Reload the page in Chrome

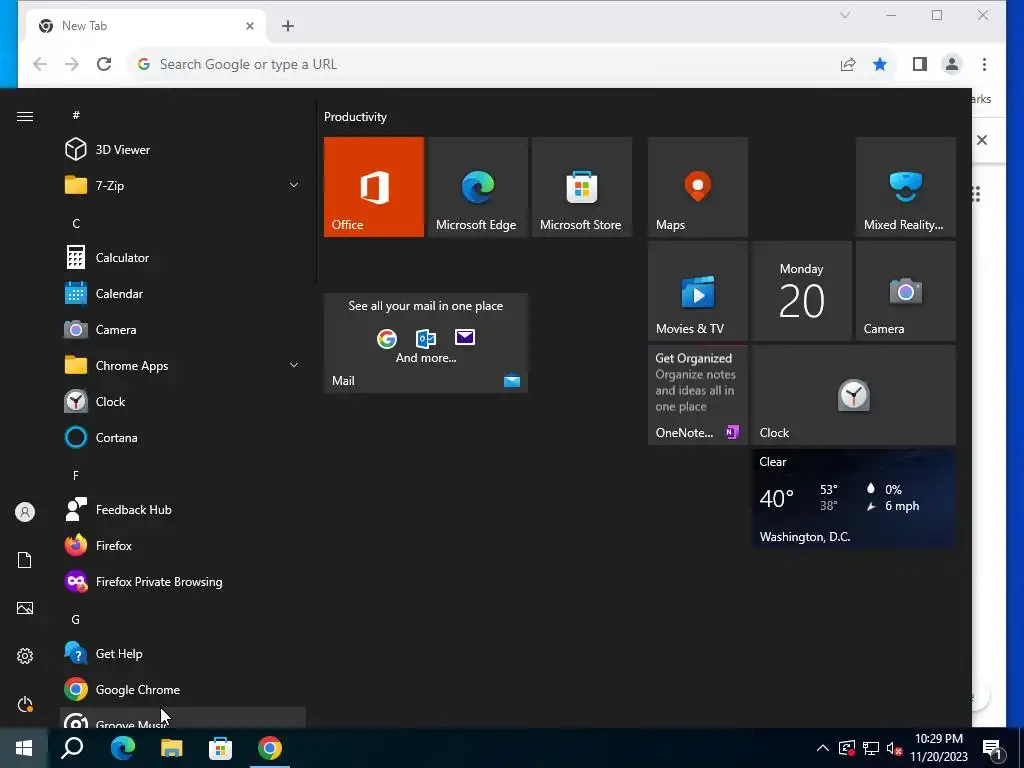104,64
